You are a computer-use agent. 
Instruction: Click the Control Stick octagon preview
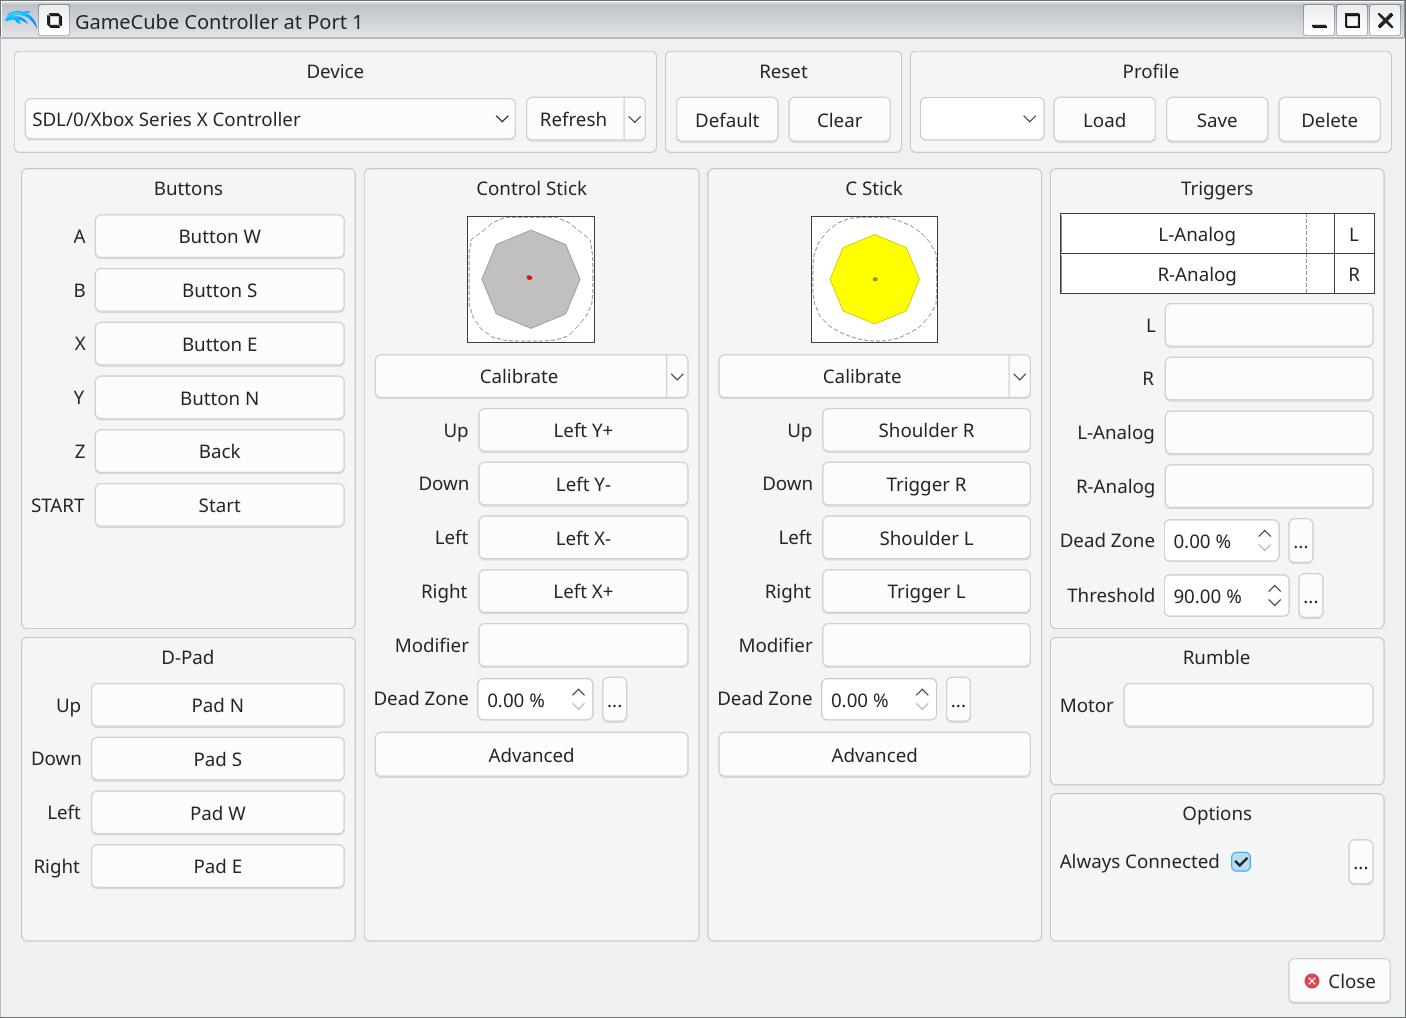pyautogui.click(x=531, y=279)
